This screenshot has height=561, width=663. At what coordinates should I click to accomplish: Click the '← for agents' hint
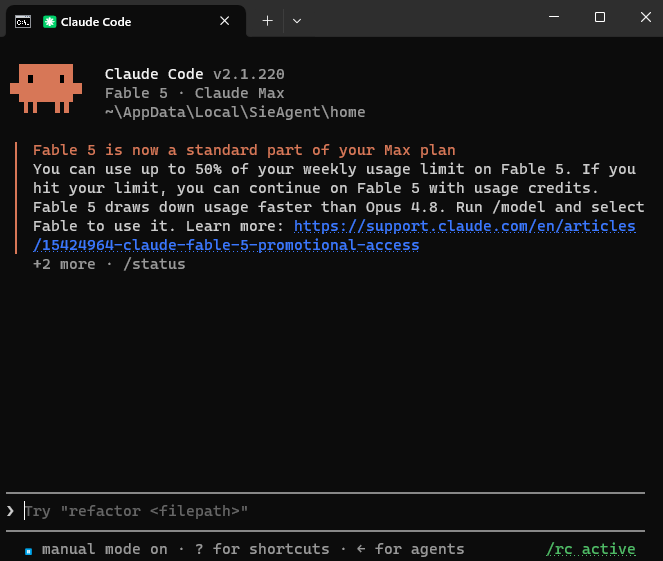pos(410,549)
